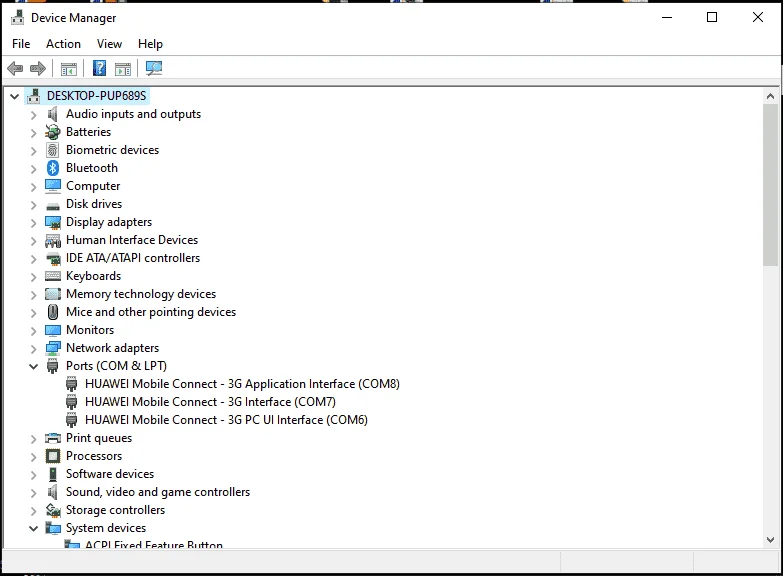Image resolution: width=783 pixels, height=576 pixels.
Task: Minimize the Device Manager window
Action: point(667,17)
